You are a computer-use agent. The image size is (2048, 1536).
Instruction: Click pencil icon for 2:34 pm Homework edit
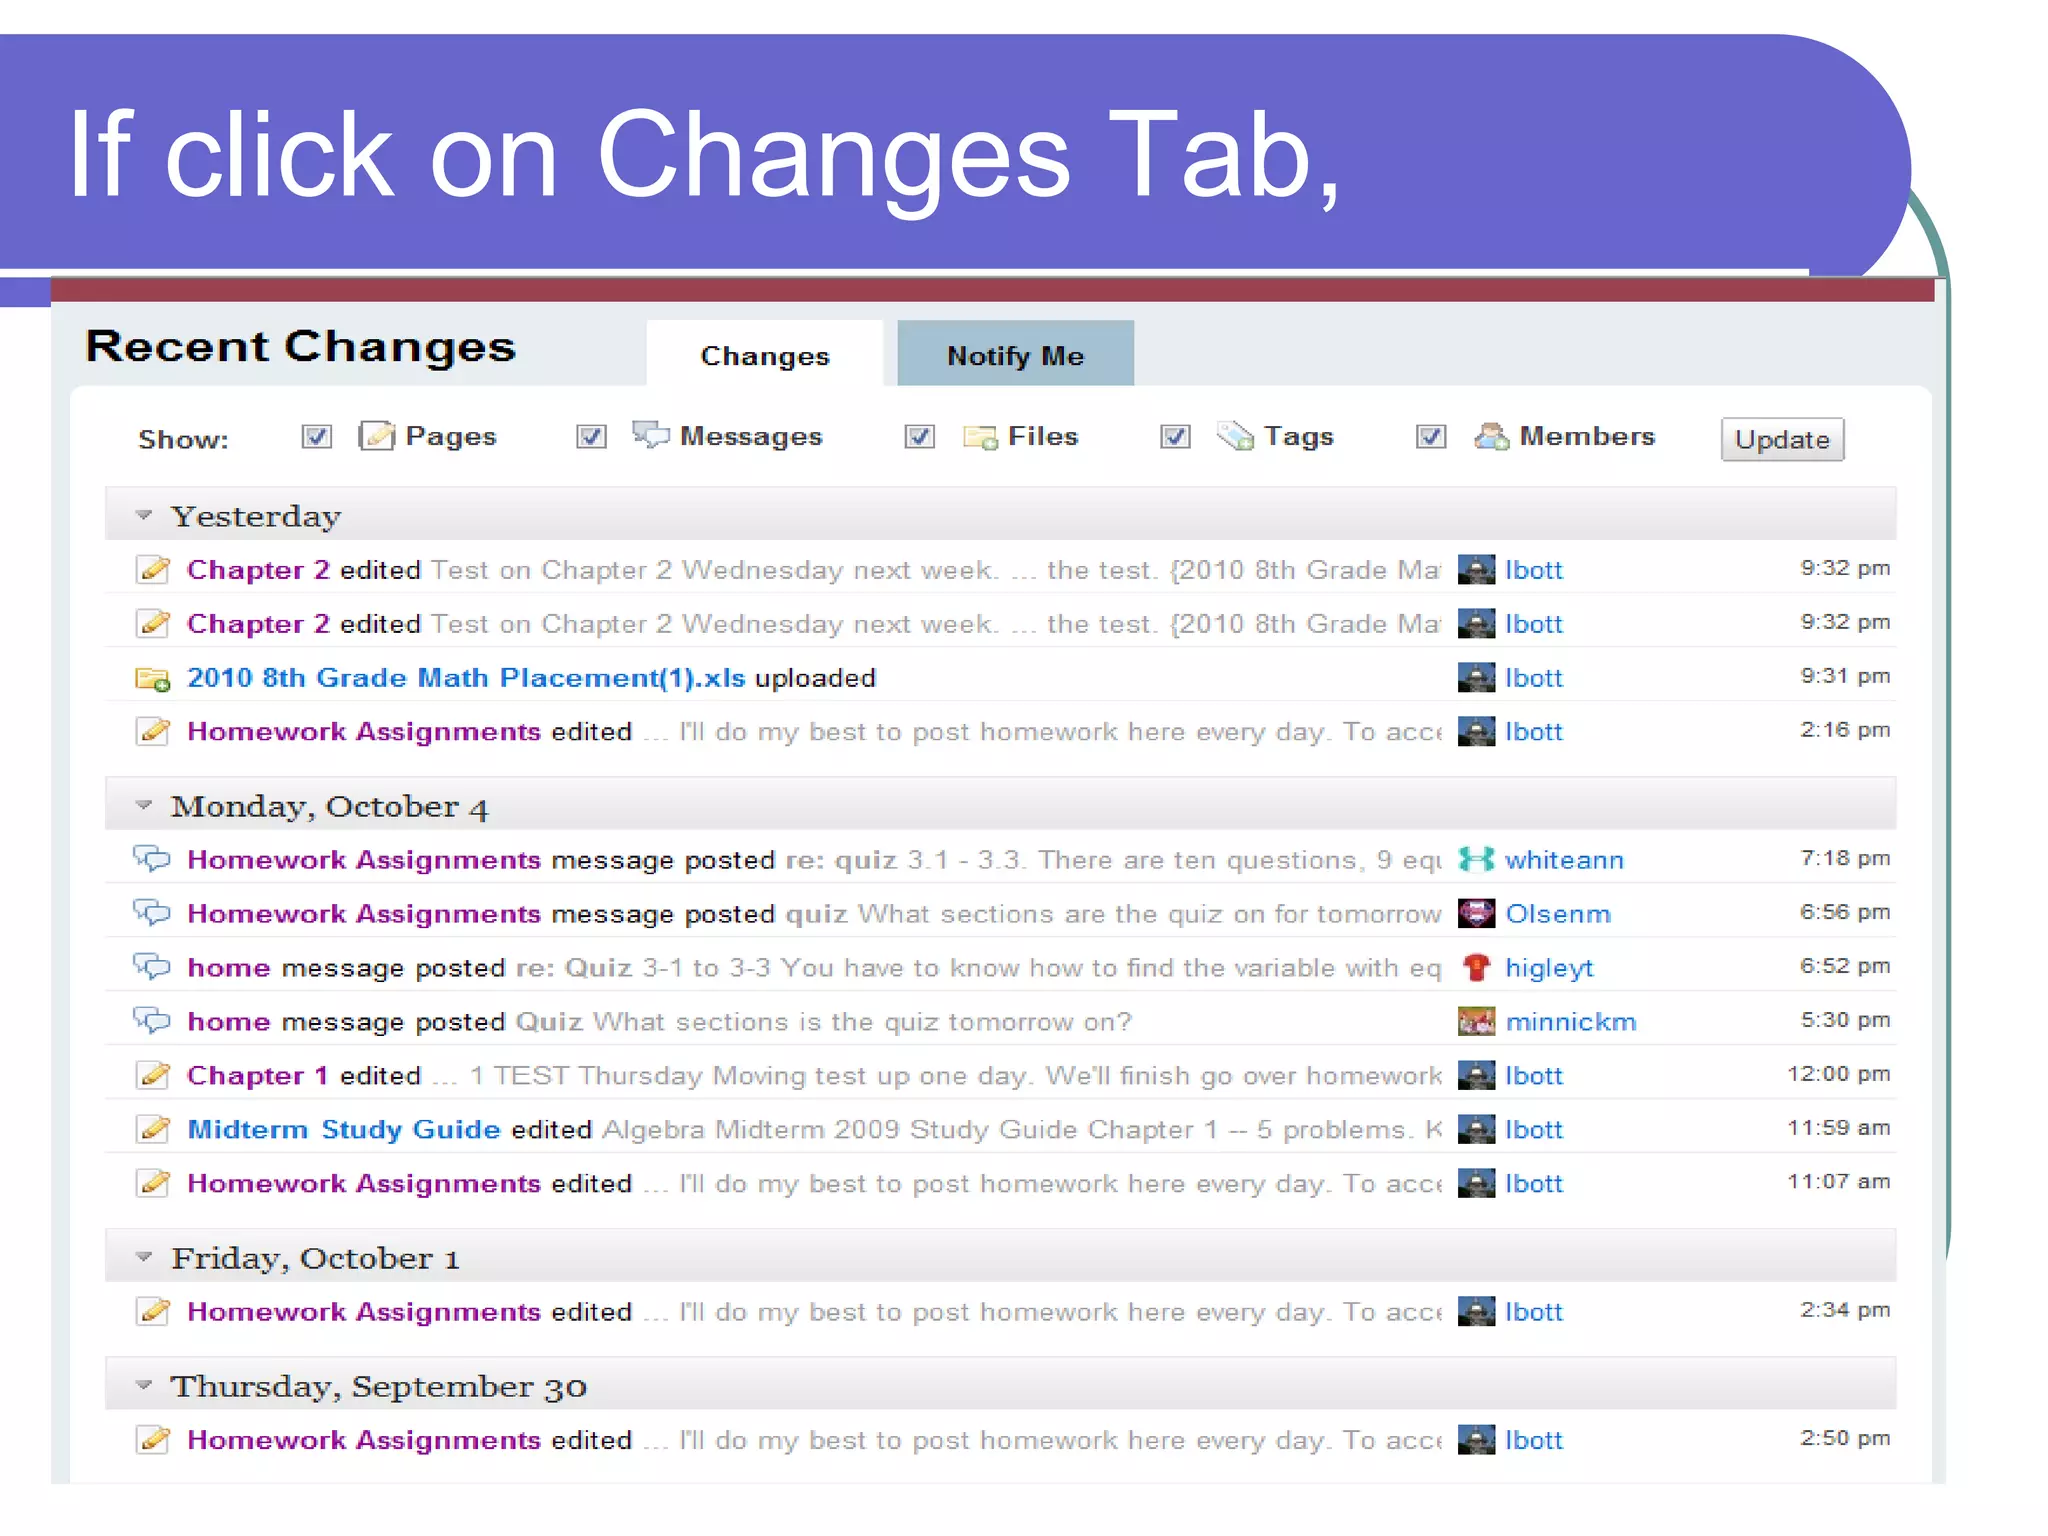coord(152,1311)
